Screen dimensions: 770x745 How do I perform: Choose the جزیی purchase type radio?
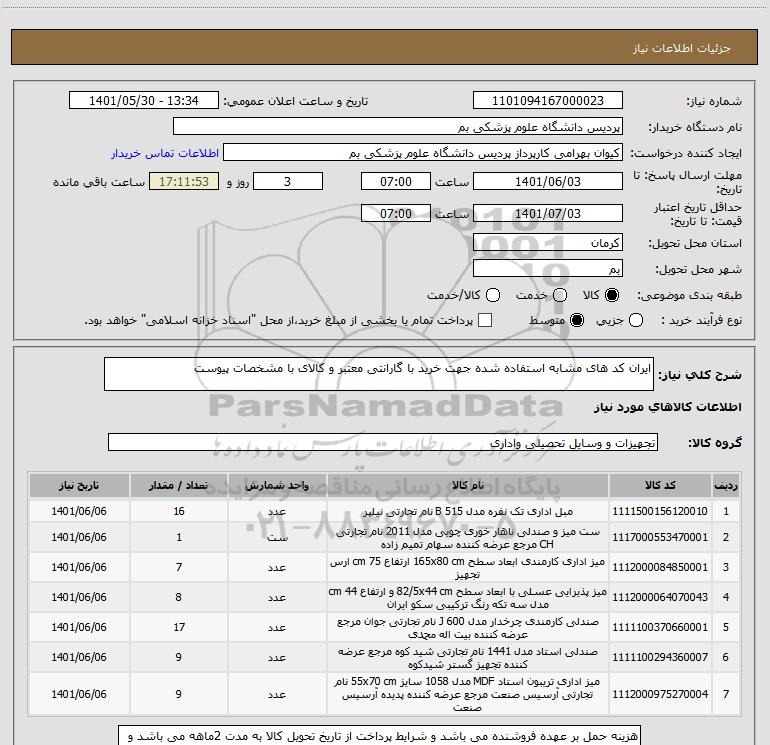point(636,321)
